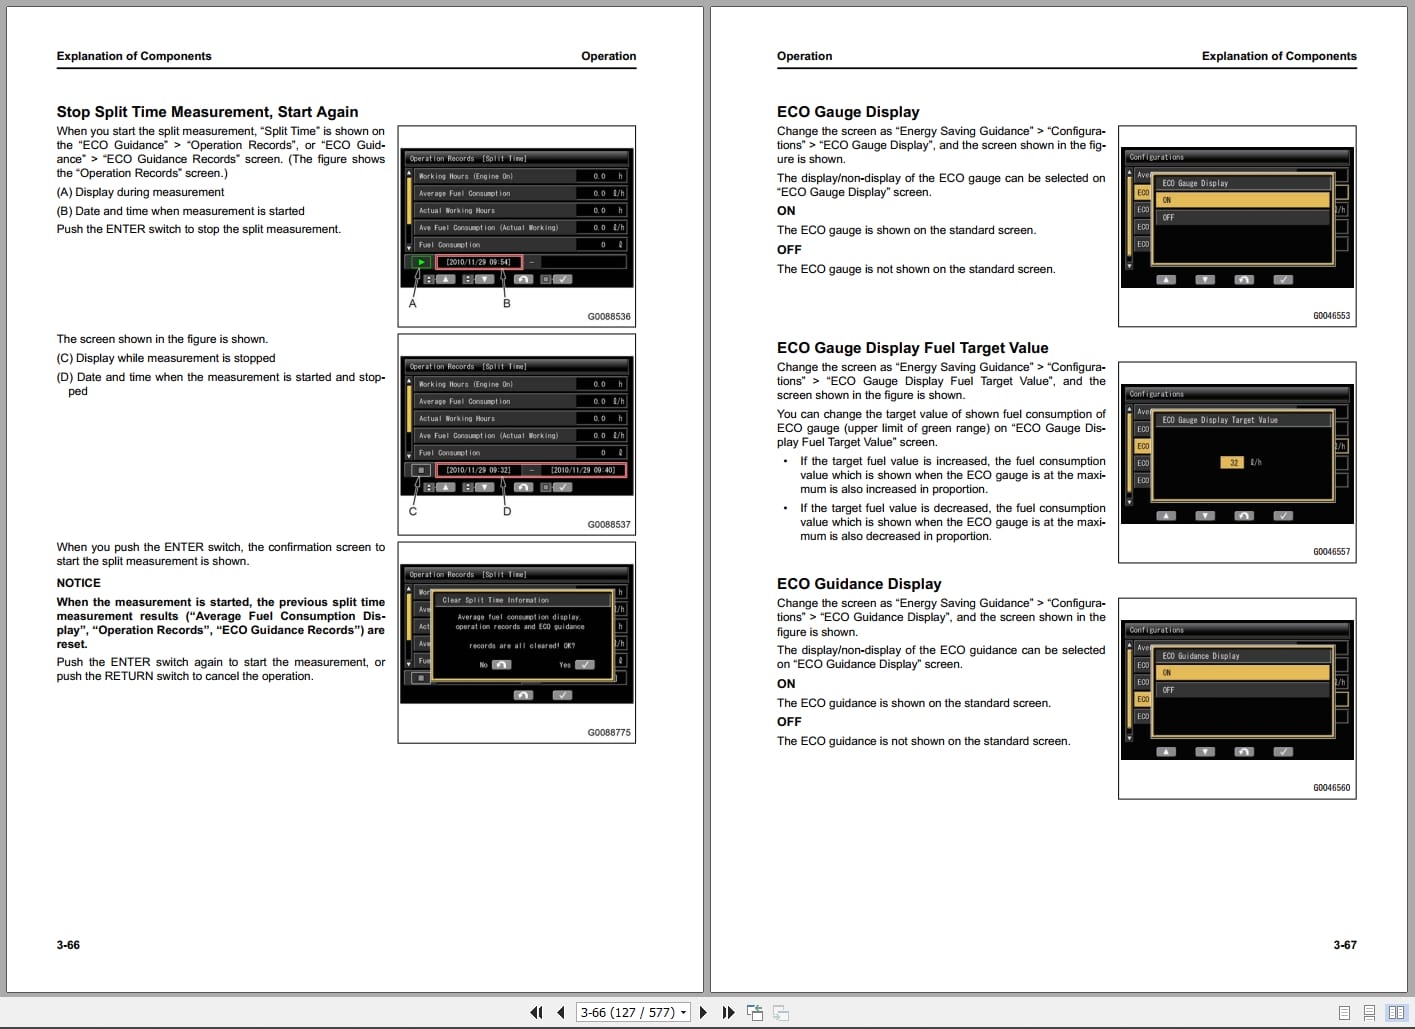This screenshot has width=1415, height=1029.
Task: Switch to single page layout
Action: tap(1344, 1012)
